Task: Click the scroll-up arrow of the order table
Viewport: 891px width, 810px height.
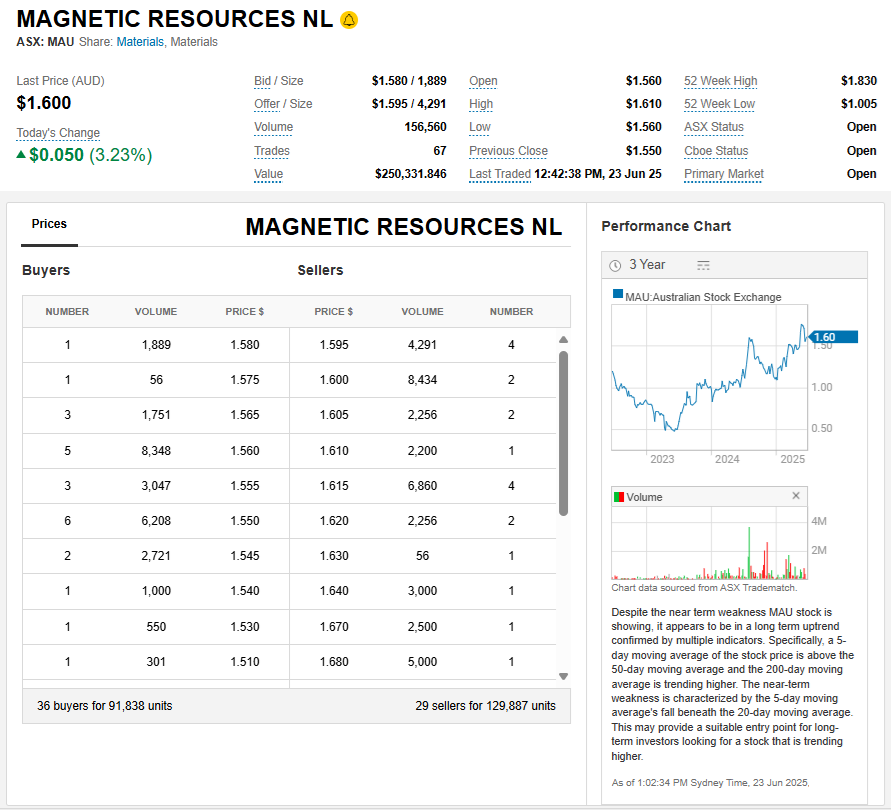Action: click(563, 340)
